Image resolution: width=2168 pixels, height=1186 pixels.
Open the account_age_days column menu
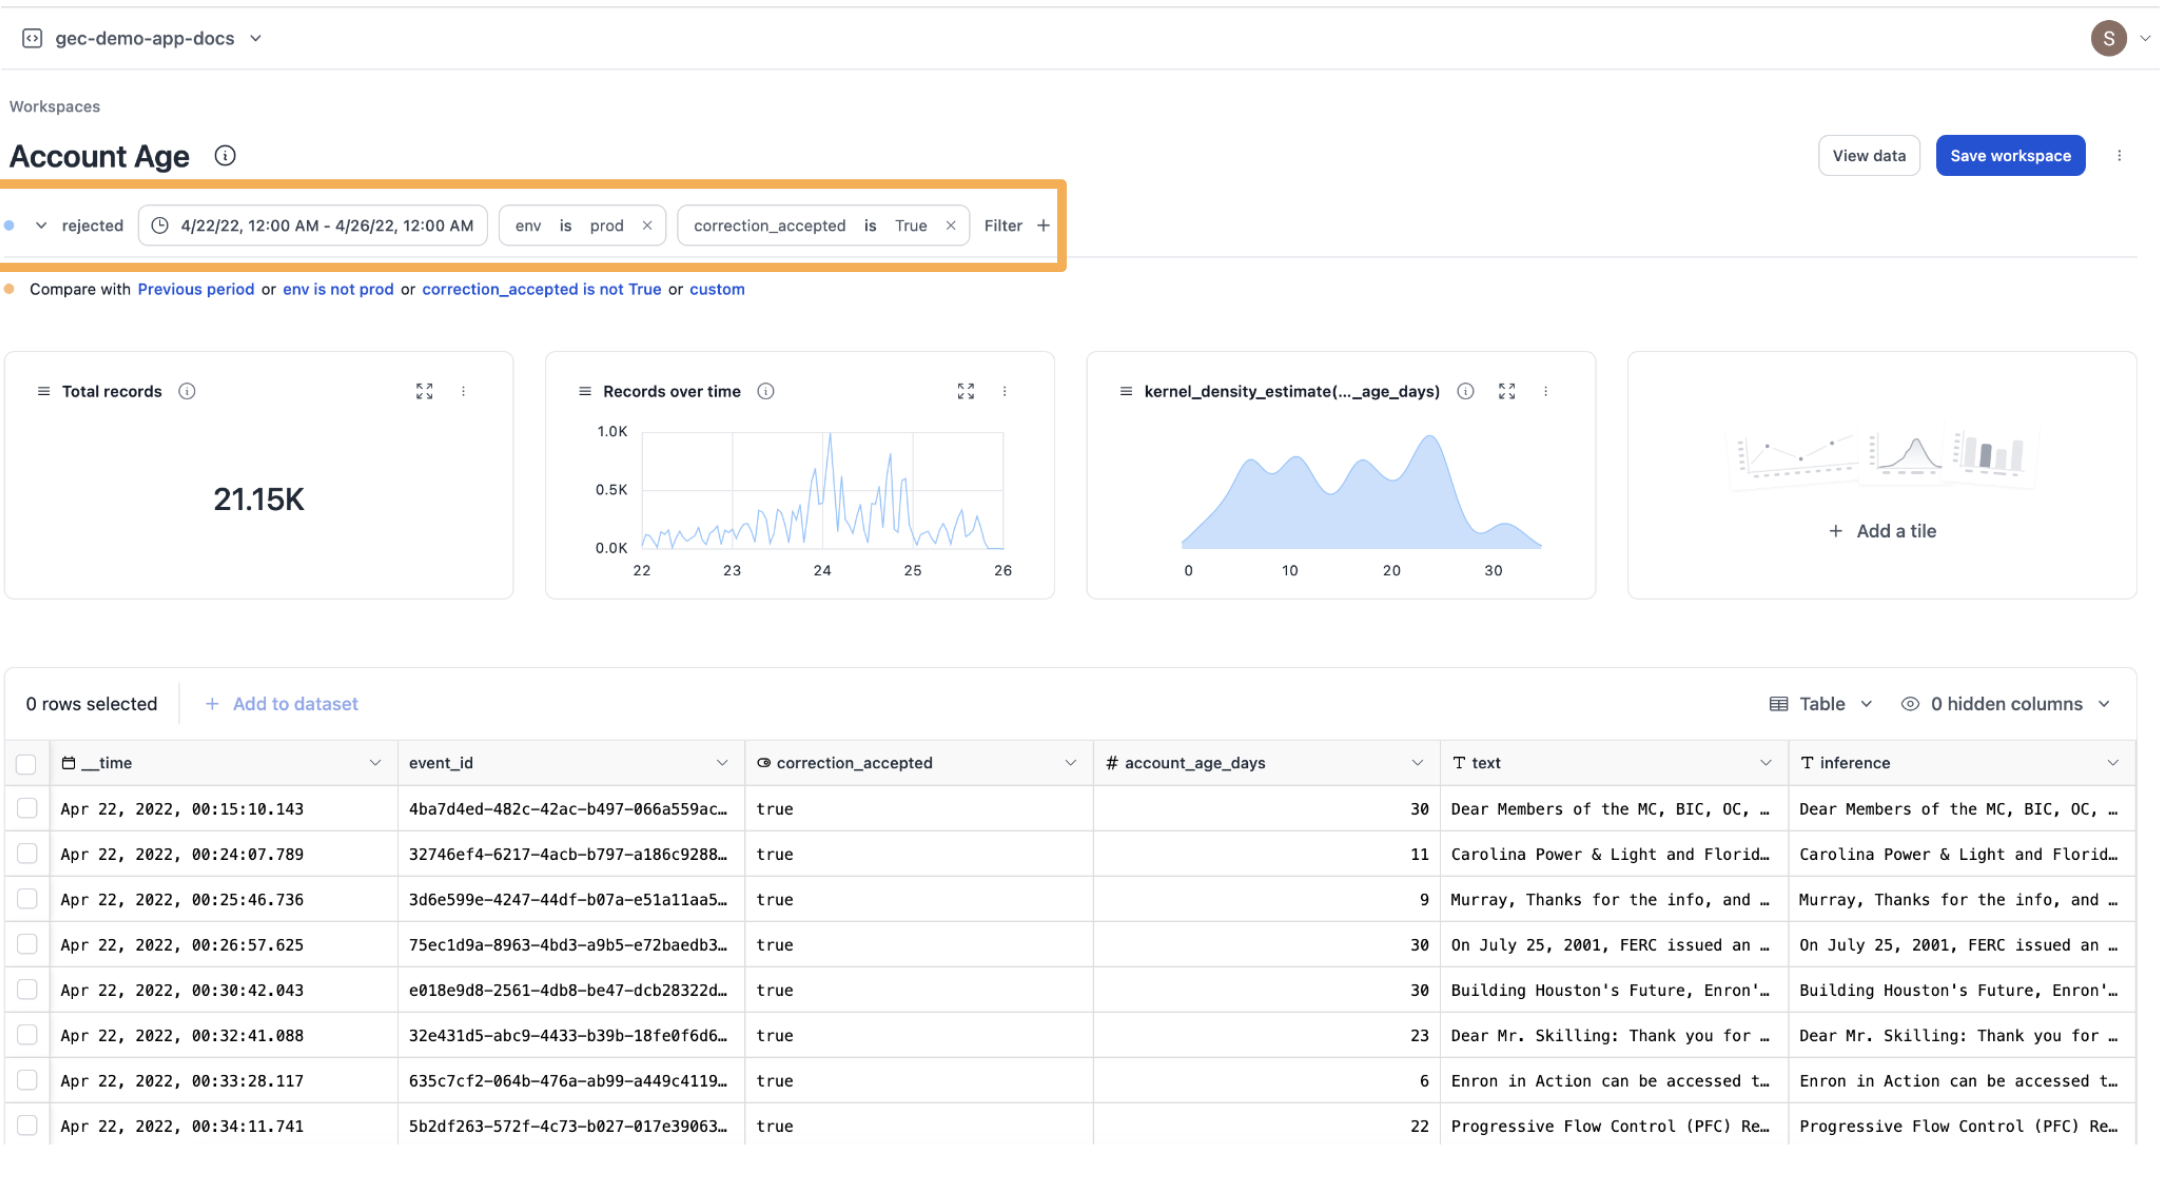pos(1417,763)
